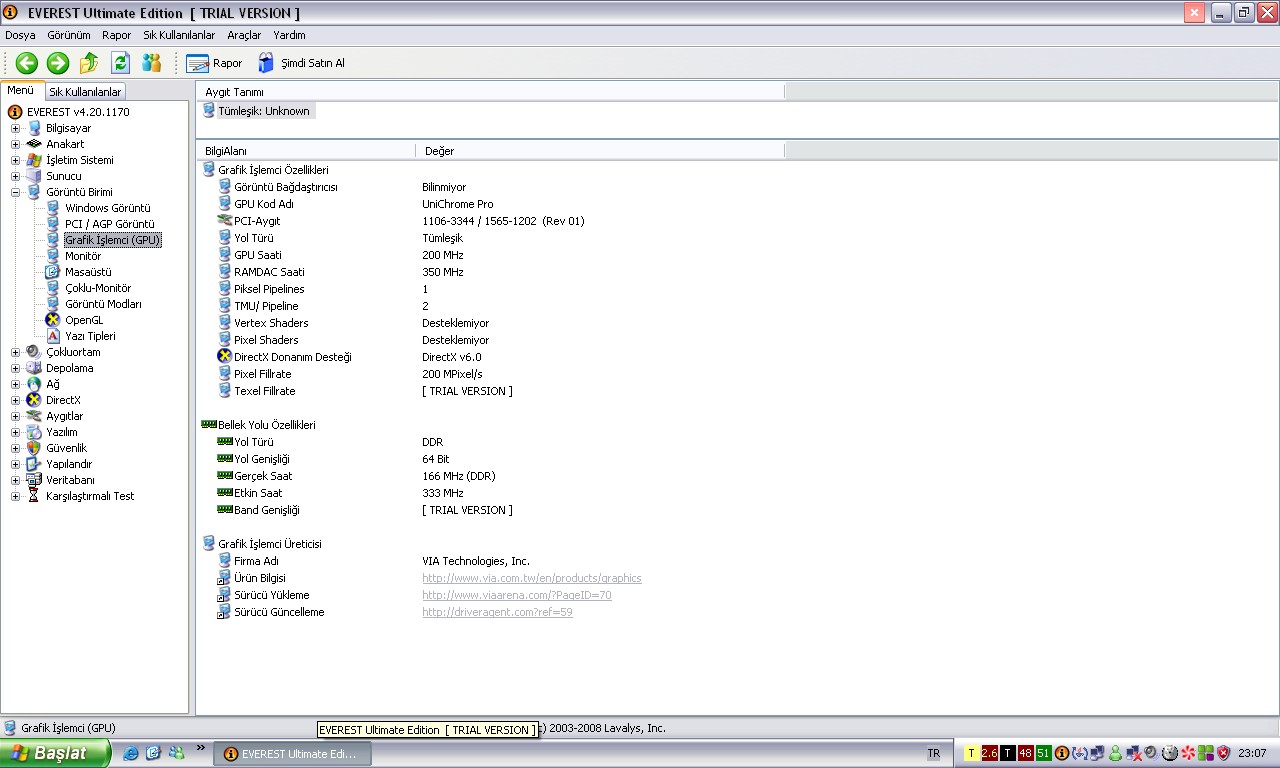Select Grafik İşlemci (GPU) tree item
The width and height of the screenshot is (1280, 768).
[113, 240]
